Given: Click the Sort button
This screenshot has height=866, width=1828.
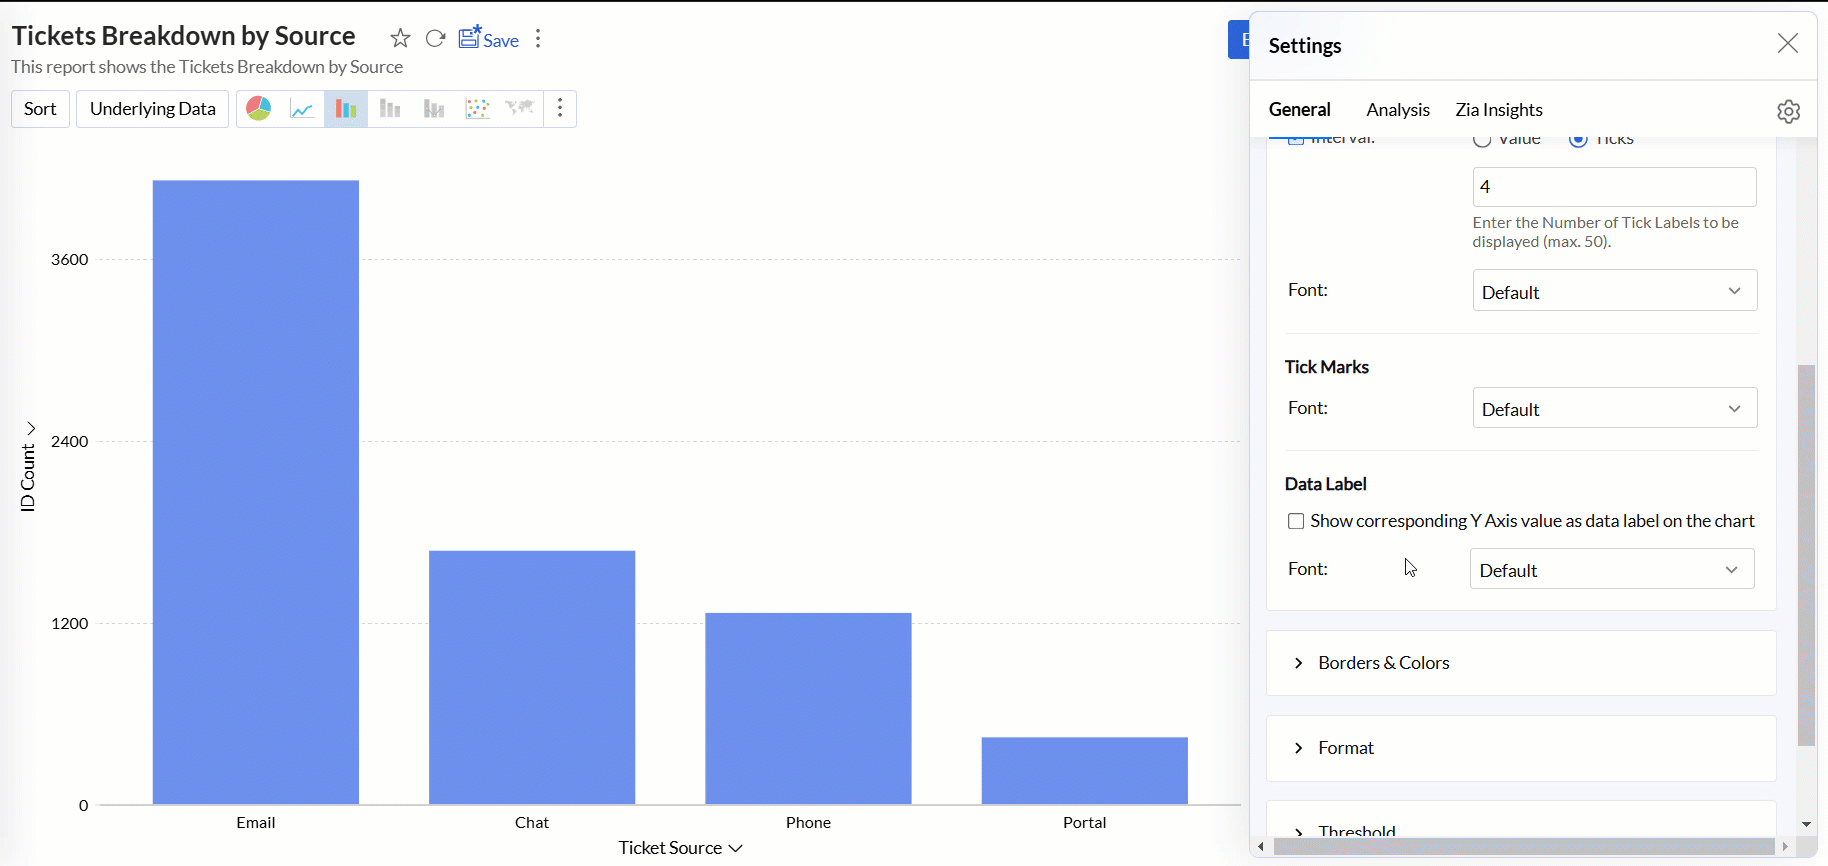Looking at the screenshot, I should click(40, 109).
